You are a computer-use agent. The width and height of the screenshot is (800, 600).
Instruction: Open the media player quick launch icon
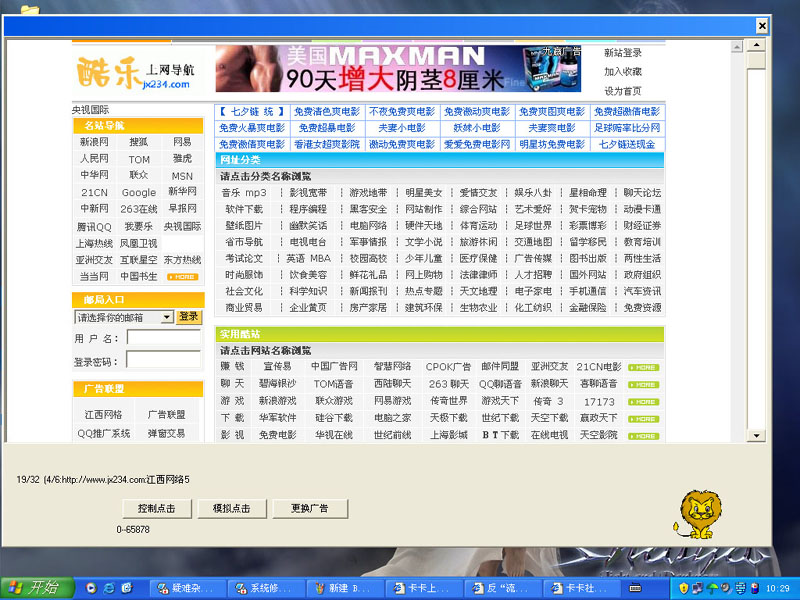tap(91, 588)
